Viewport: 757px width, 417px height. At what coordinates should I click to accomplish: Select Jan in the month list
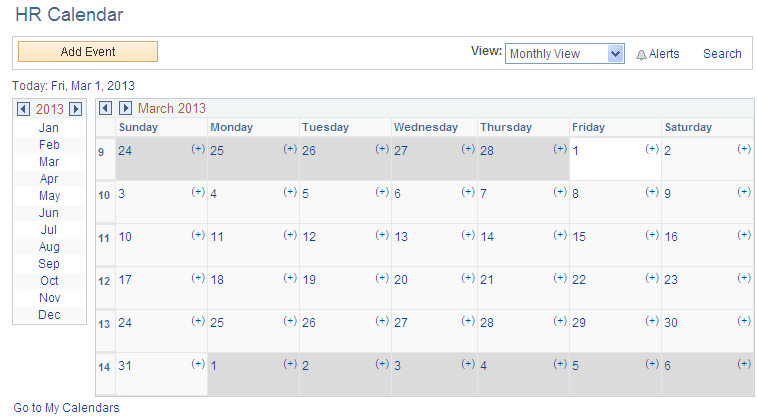[x=49, y=128]
